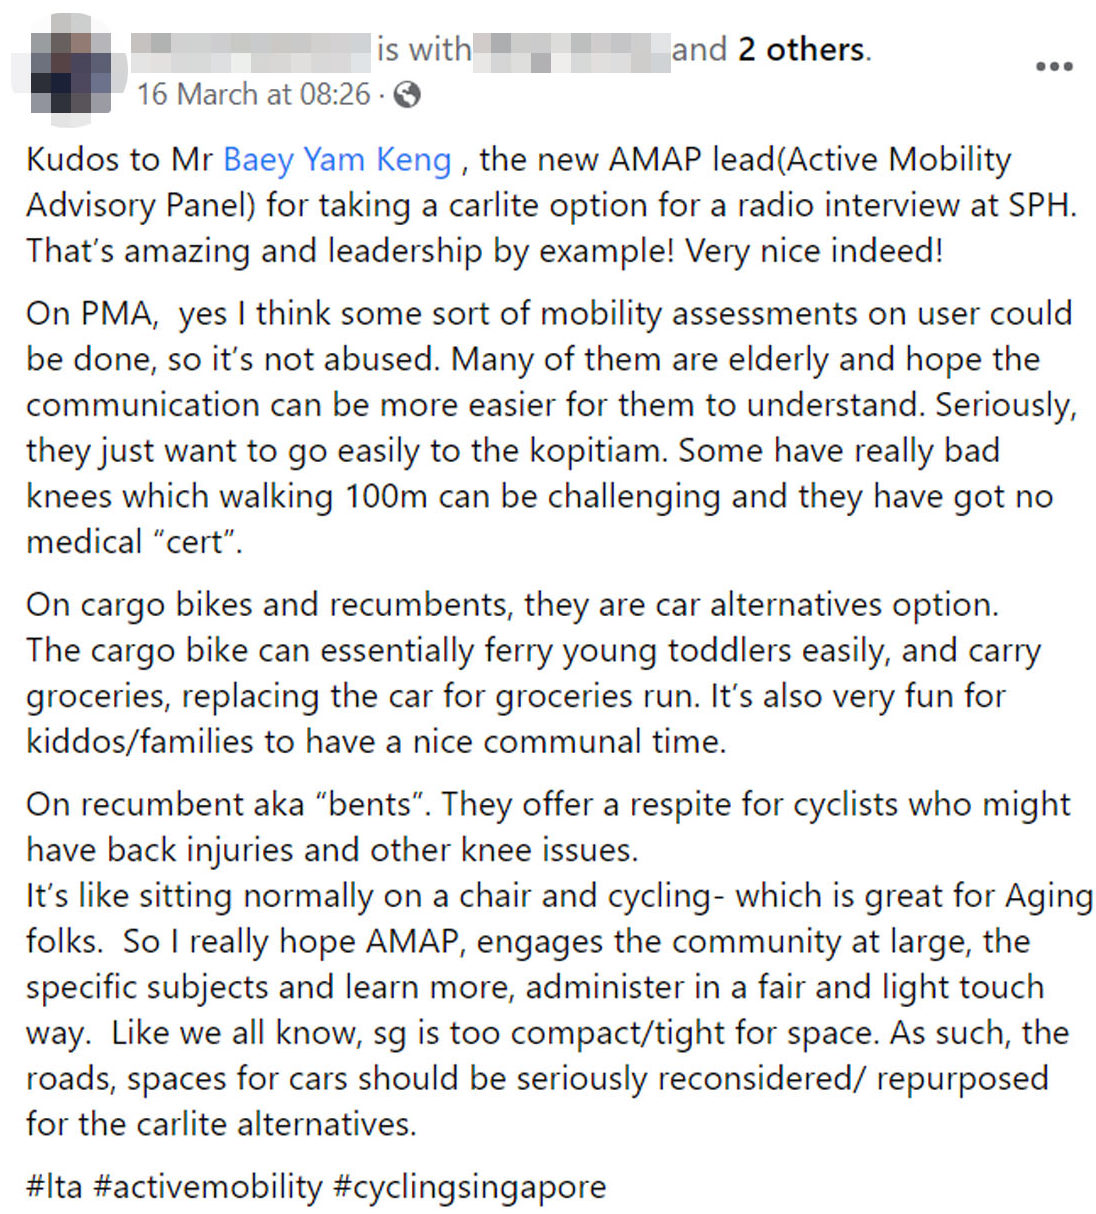1096x1214 pixels.
Task: Click the final line "for the carlite alternatives."
Action: (x=221, y=1123)
